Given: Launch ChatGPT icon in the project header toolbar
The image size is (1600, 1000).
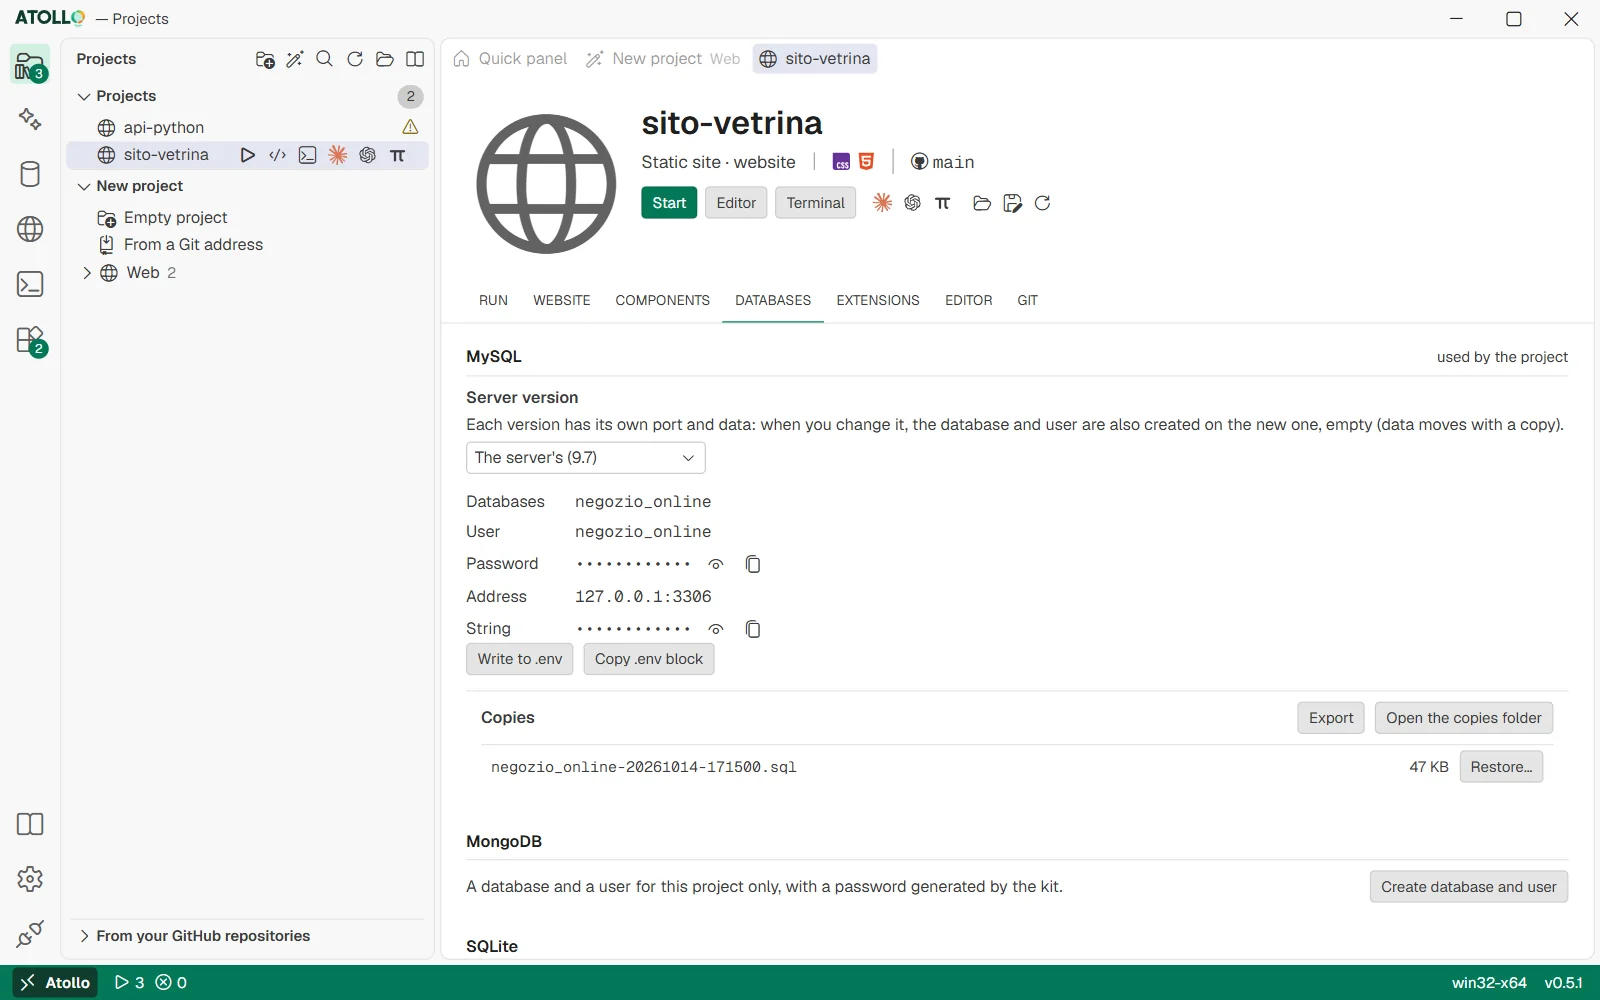Looking at the screenshot, I should tap(912, 203).
